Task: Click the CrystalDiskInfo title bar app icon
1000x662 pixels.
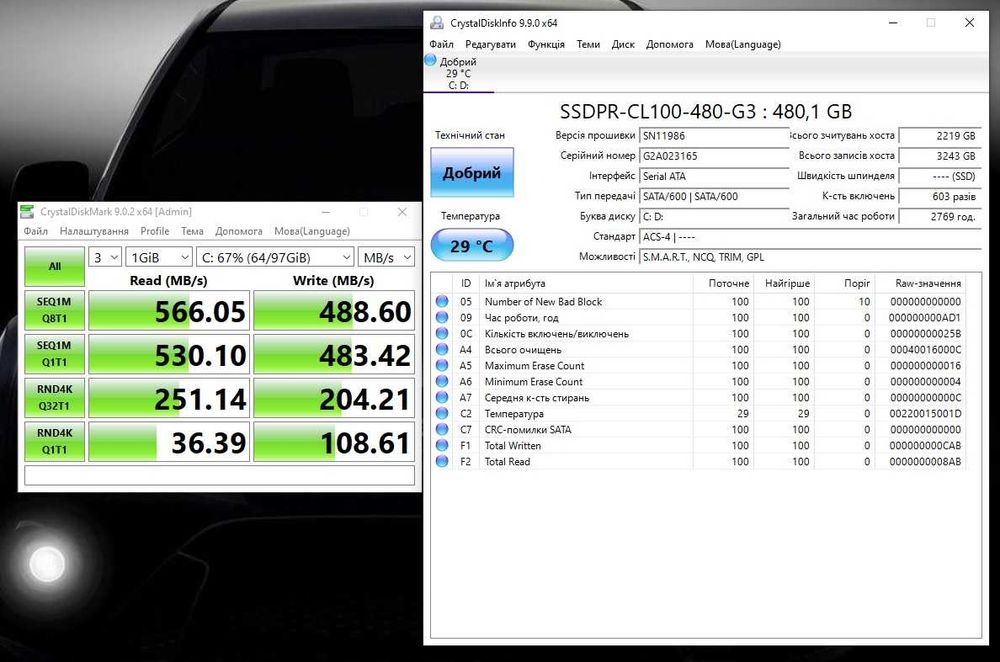Action: pyautogui.click(x=437, y=23)
